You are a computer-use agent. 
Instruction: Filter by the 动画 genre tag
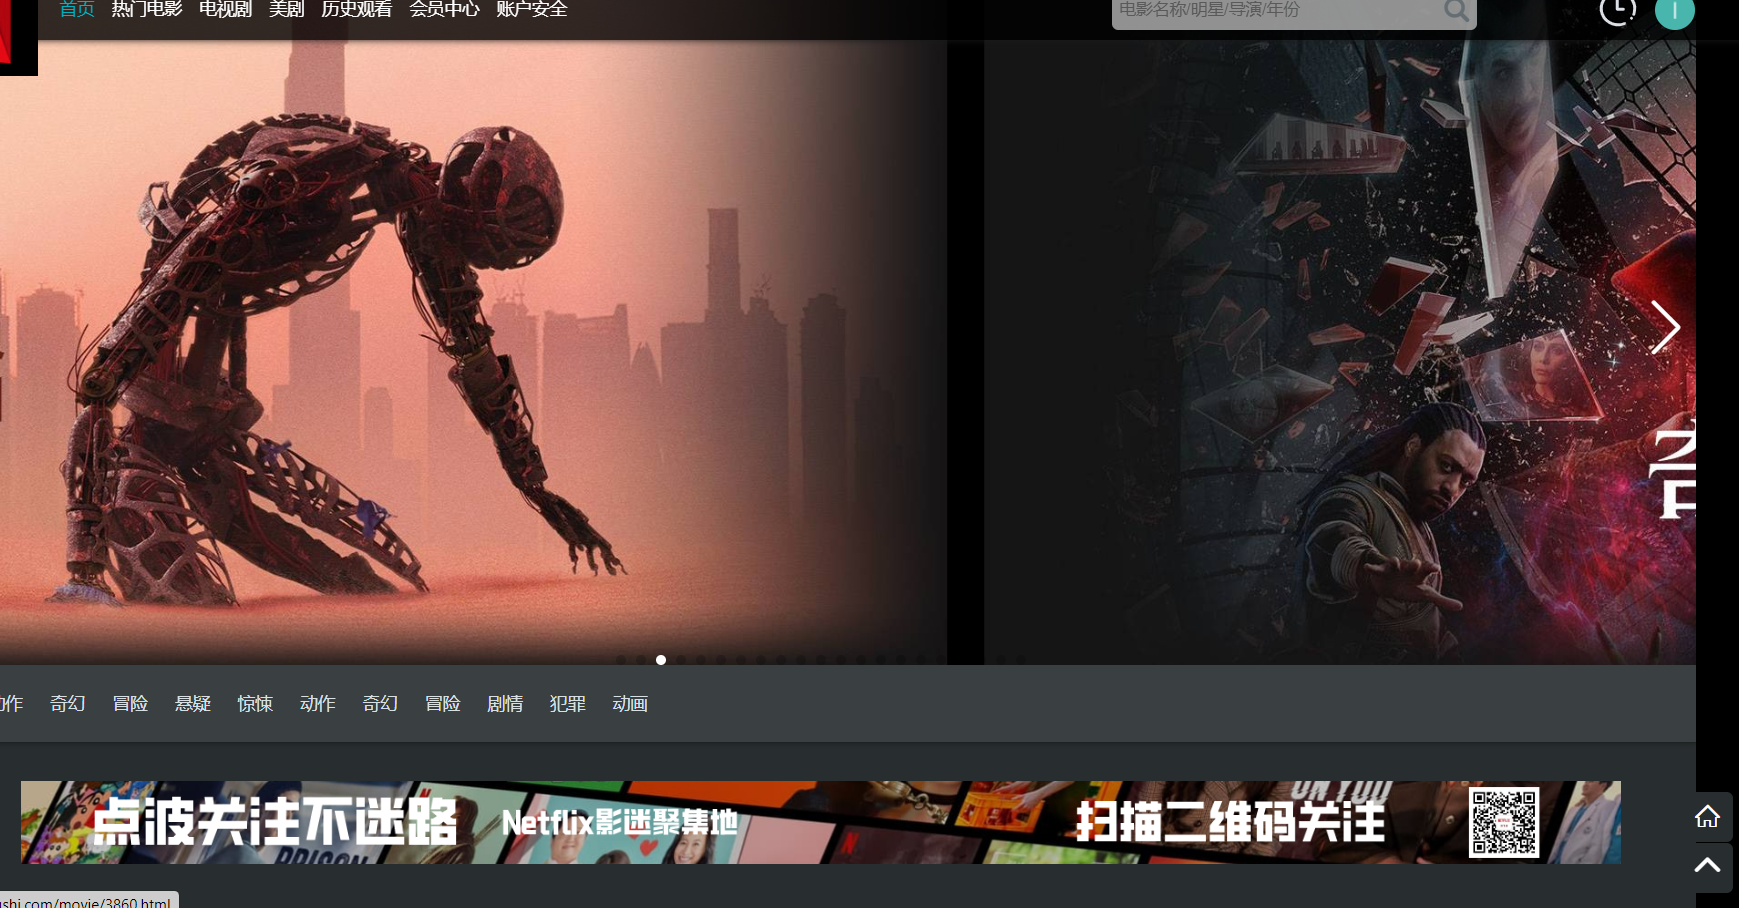click(630, 704)
